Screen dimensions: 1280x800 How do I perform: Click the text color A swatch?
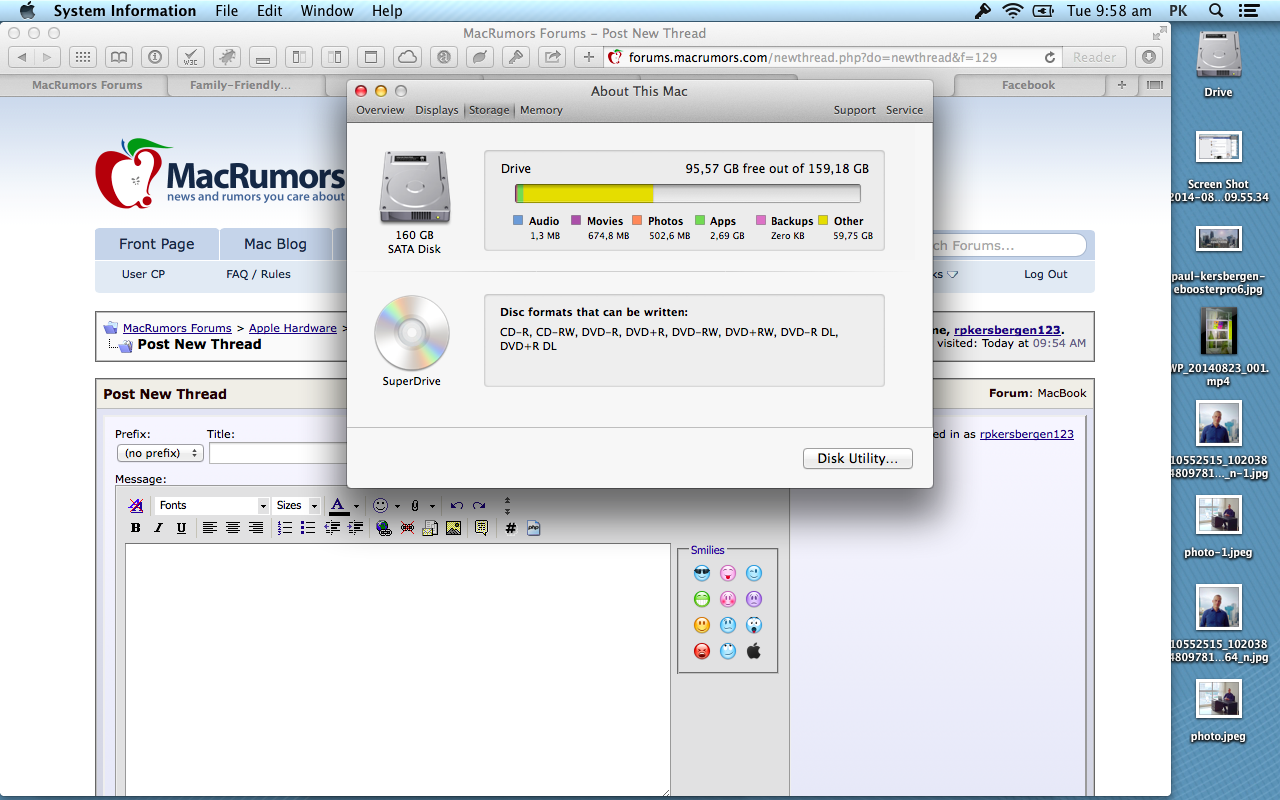coord(339,506)
